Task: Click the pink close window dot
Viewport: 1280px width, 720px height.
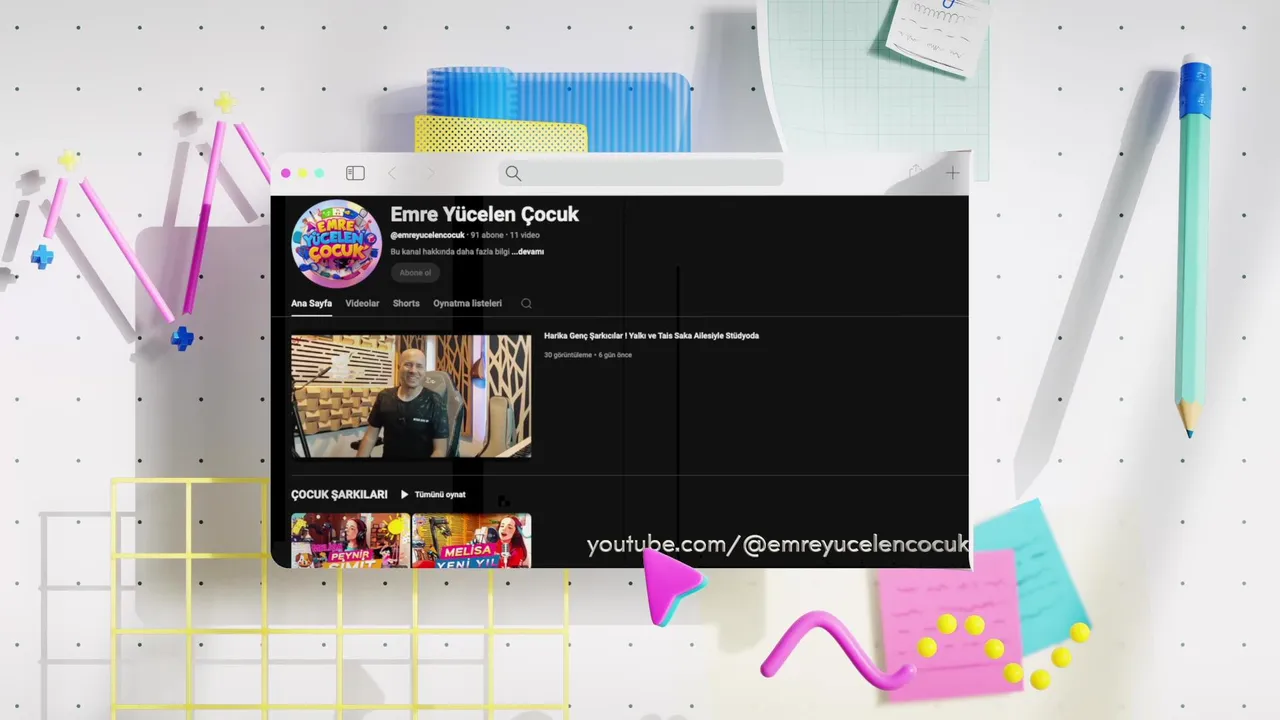Action: click(286, 173)
